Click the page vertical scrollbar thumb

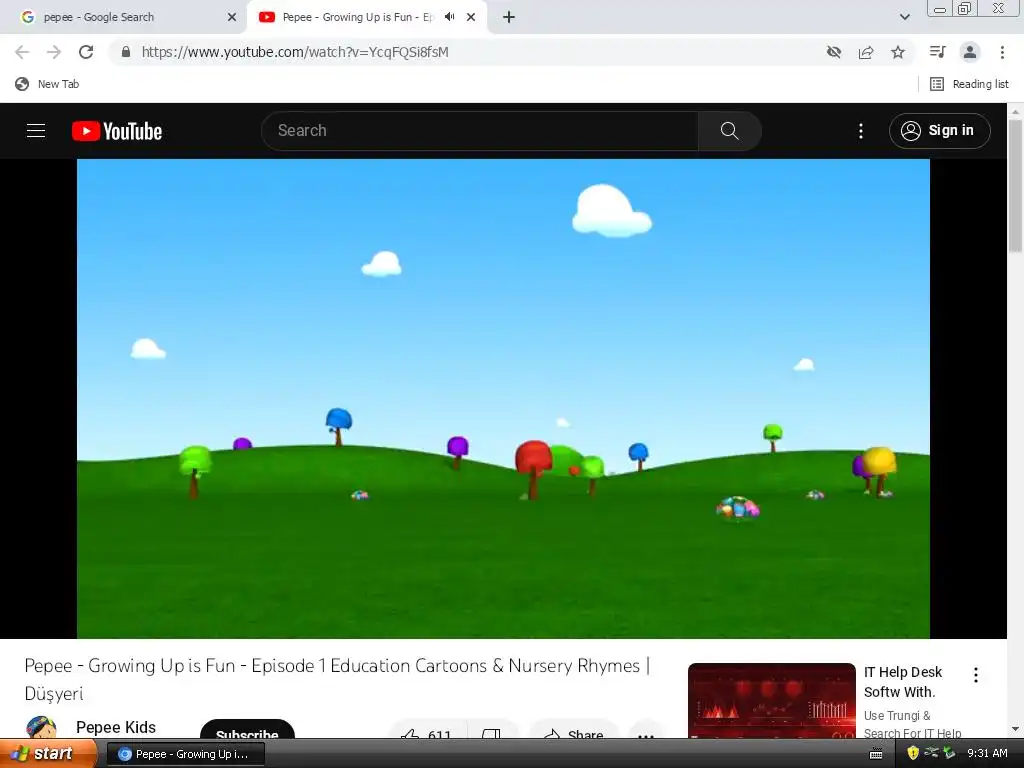tap(1015, 186)
